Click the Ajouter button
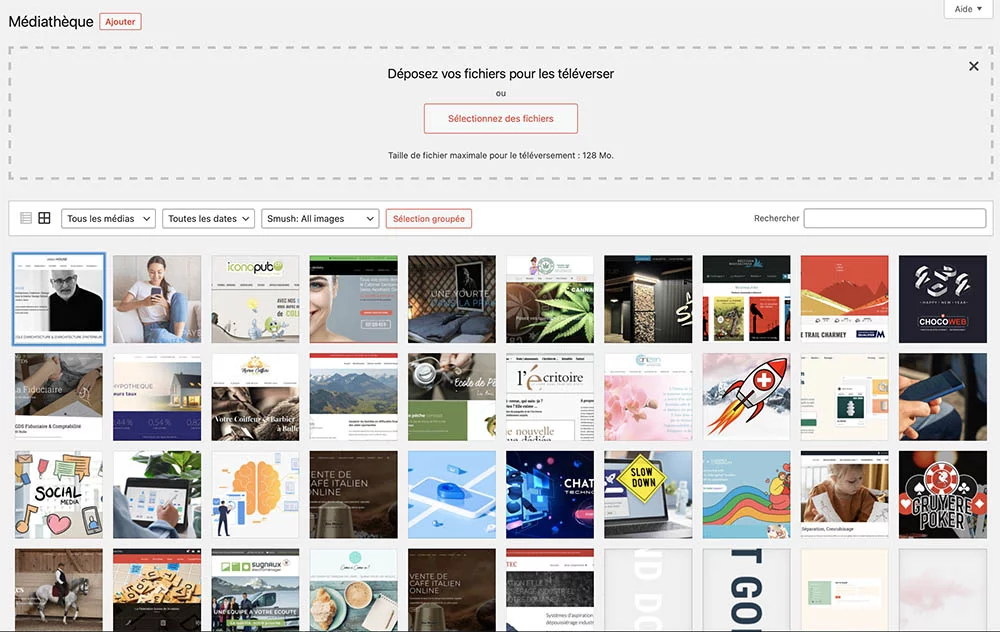 [x=120, y=22]
